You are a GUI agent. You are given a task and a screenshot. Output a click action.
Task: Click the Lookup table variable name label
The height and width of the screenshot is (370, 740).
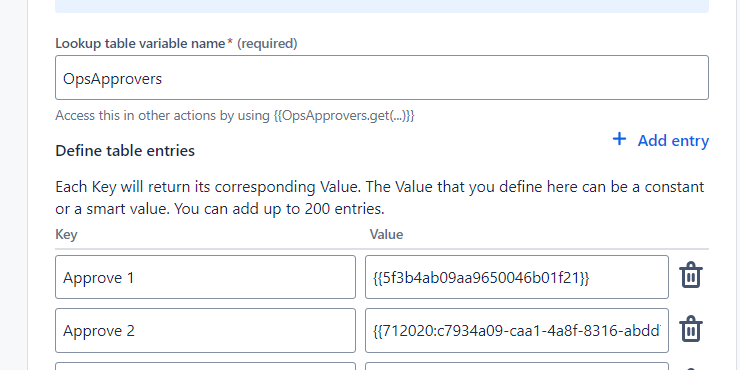coord(140,43)
